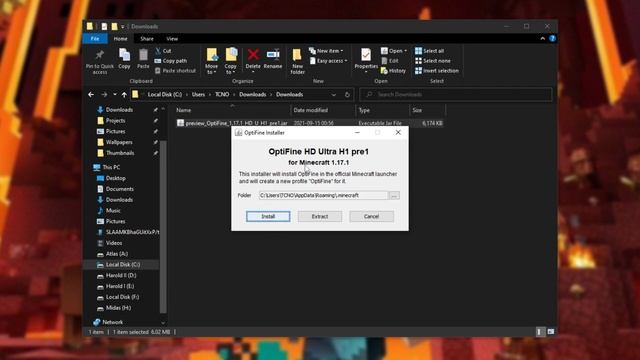Open Network in navigation pane

pyautogui.click(x=112, y=322)
